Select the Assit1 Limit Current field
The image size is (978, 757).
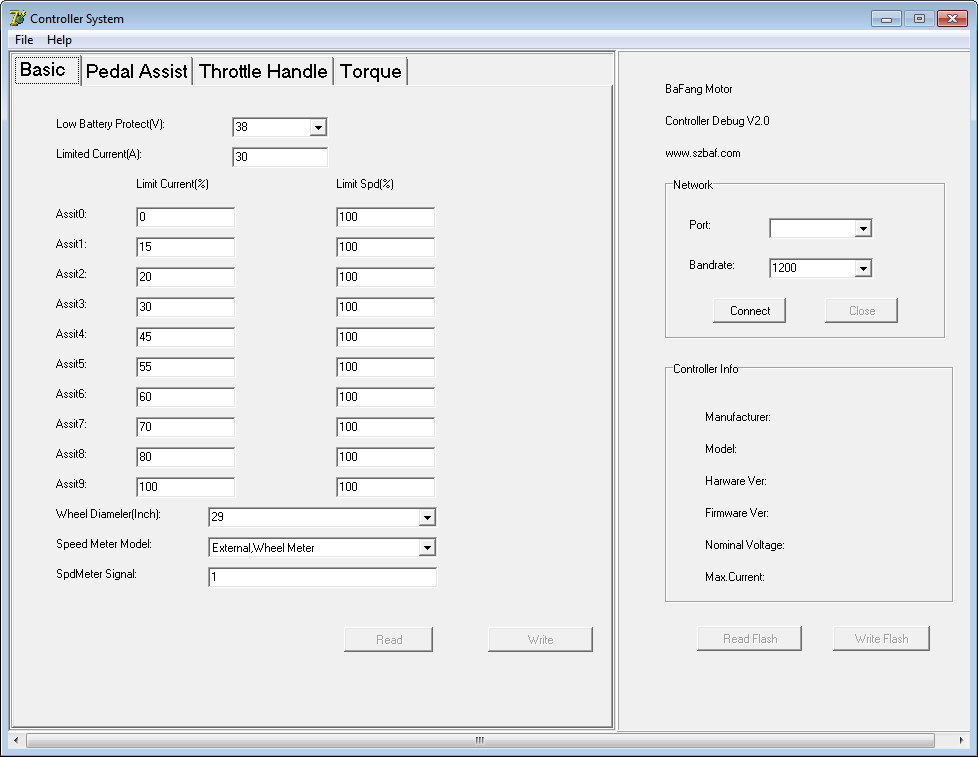(185, 247)
